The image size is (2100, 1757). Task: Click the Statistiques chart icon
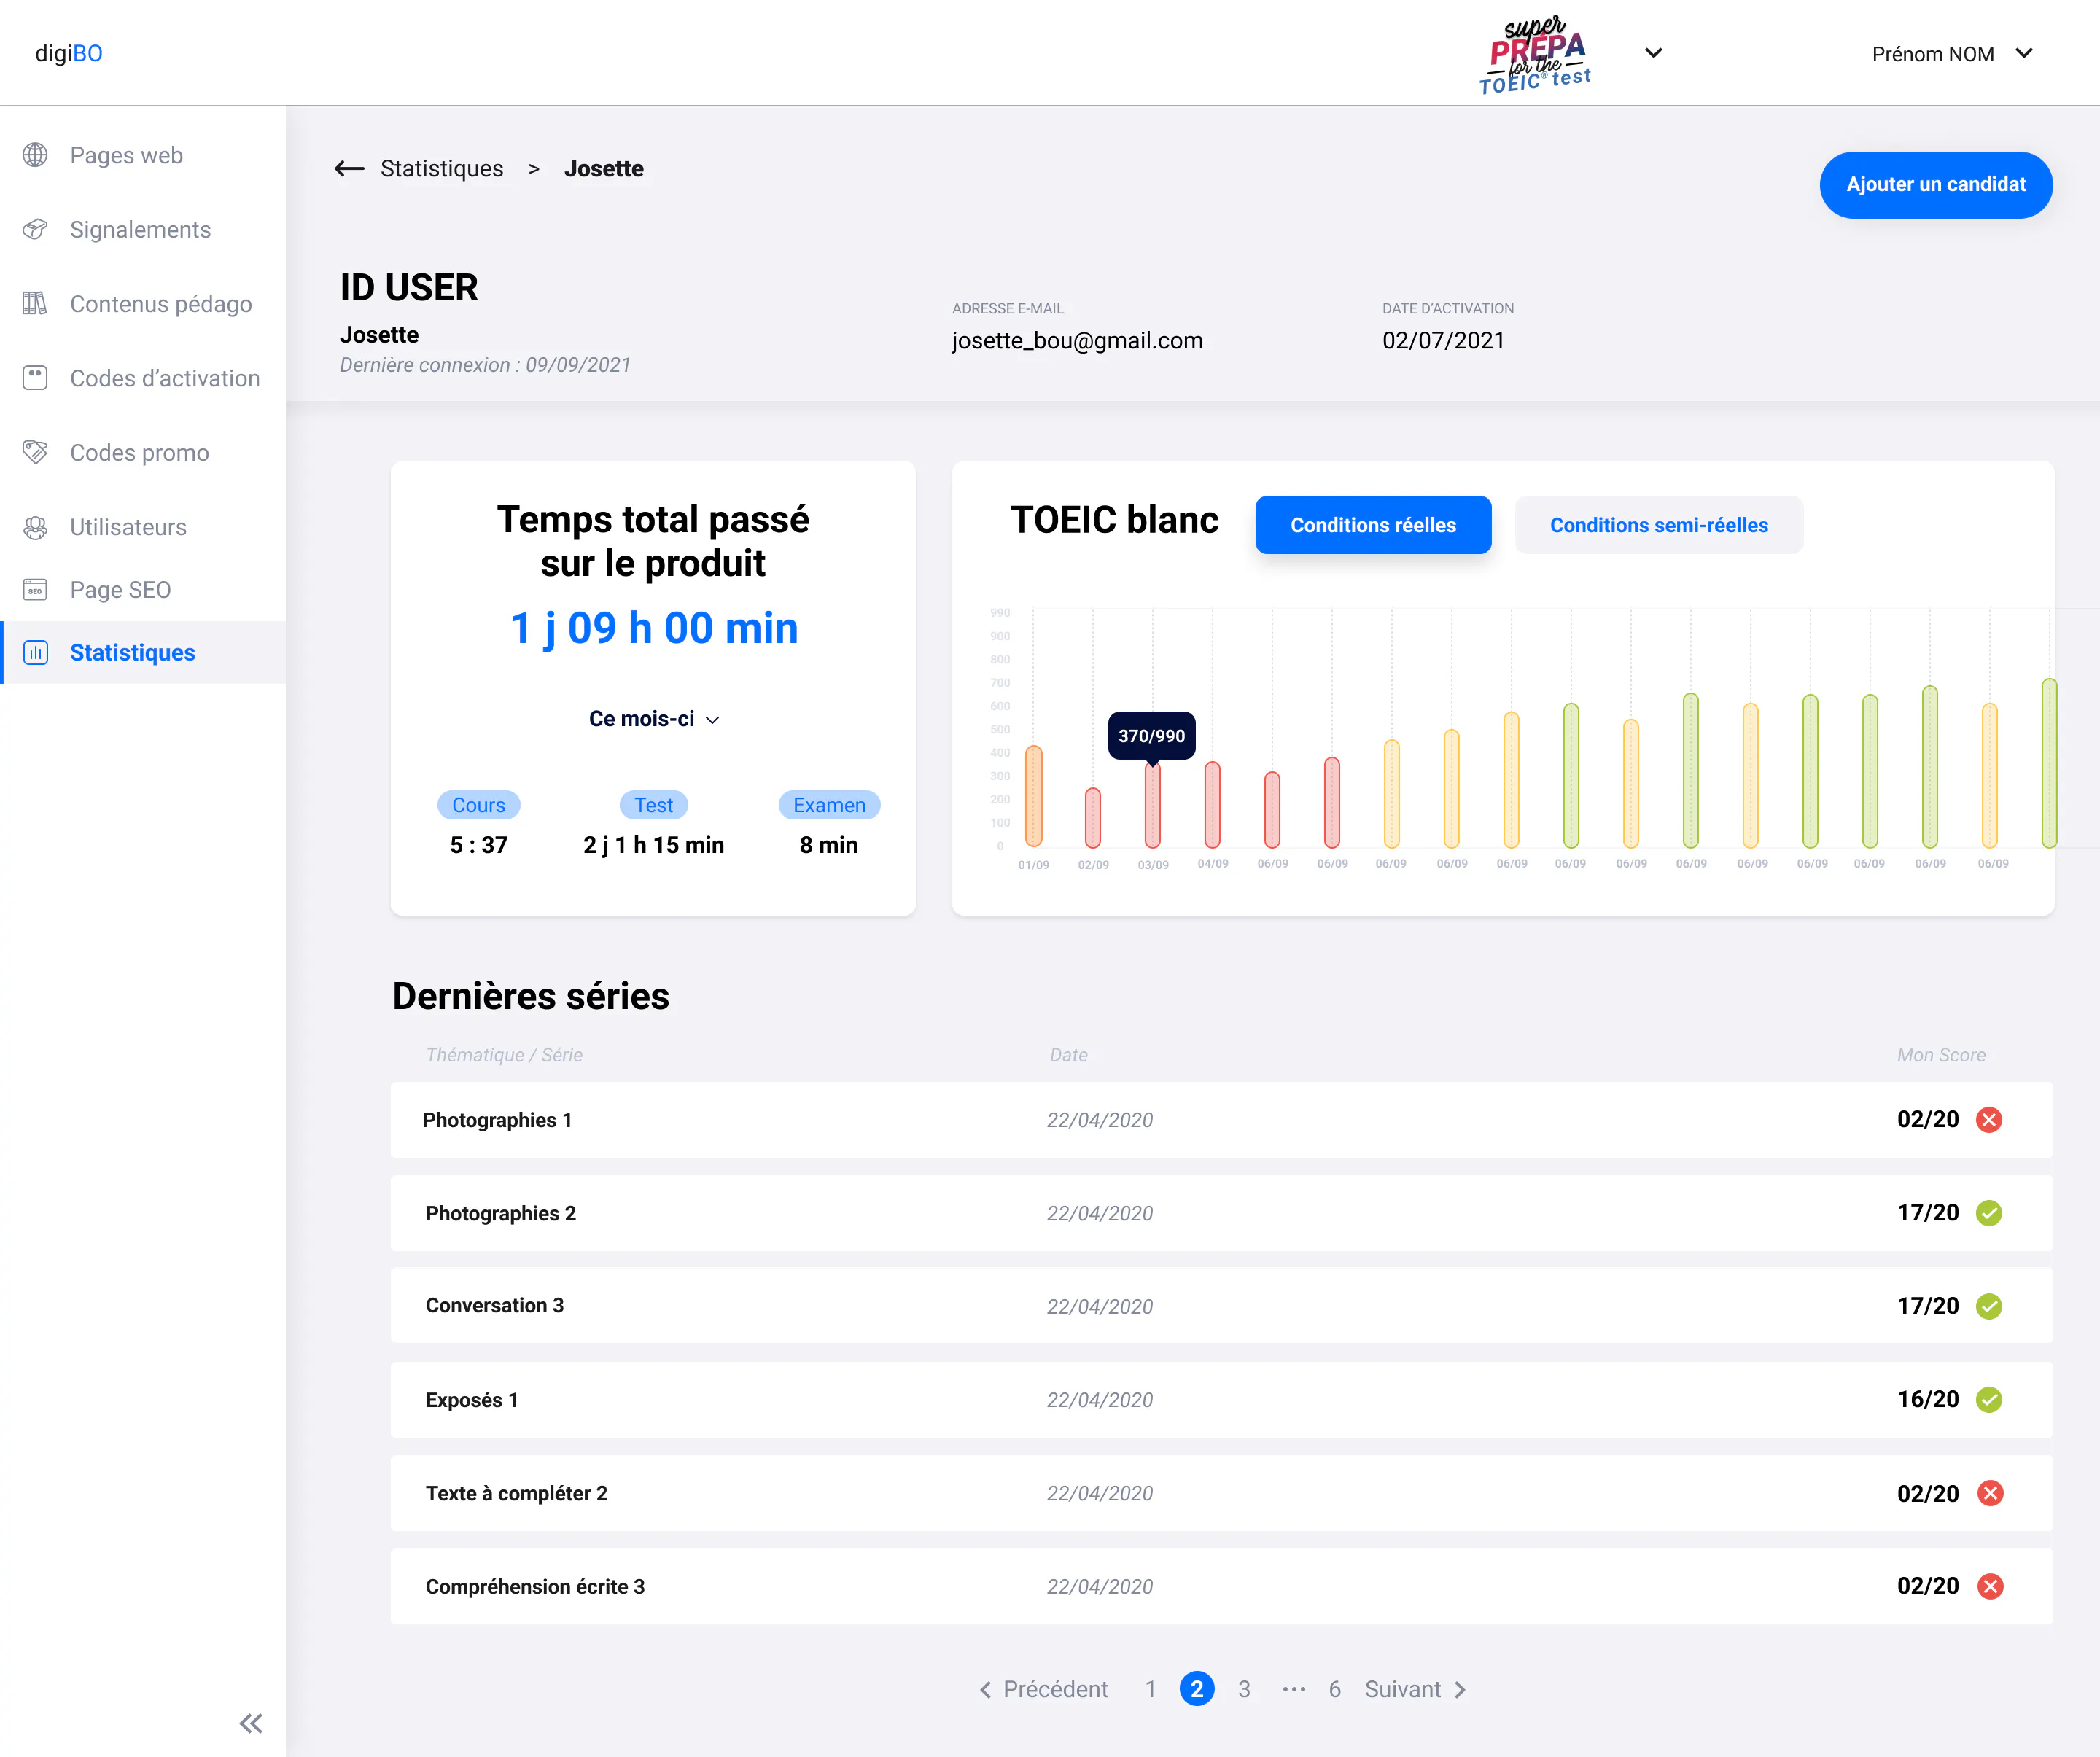click(35, 653)
